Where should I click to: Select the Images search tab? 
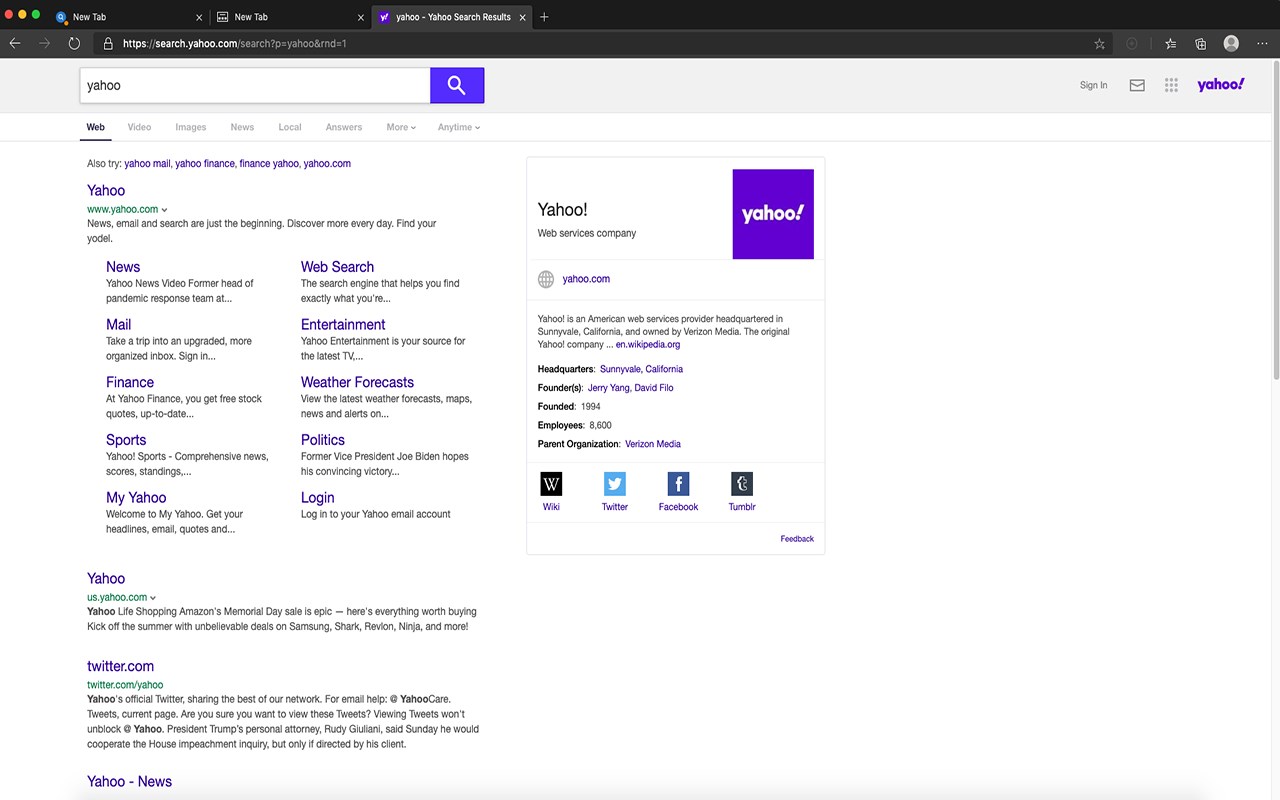click(191, 127)
